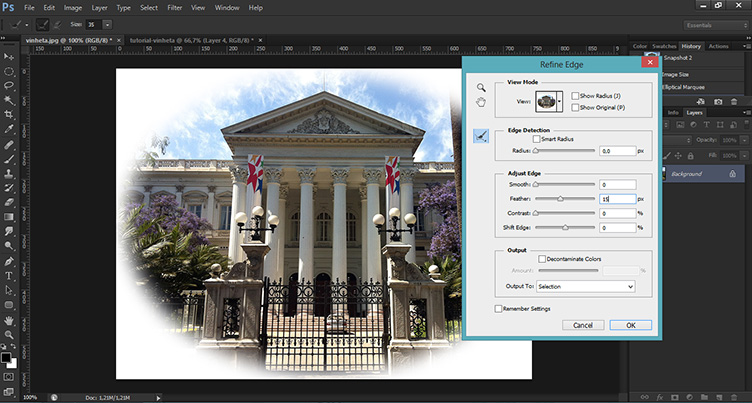Select the Lasso tool
The image size is (752, 403).
[x=9, y=86]
